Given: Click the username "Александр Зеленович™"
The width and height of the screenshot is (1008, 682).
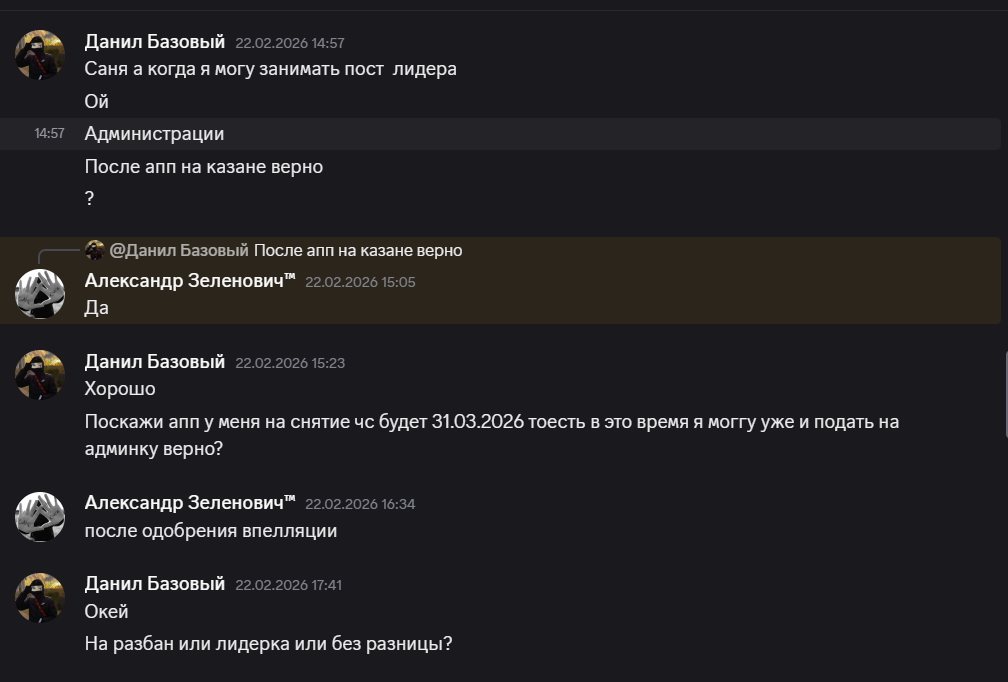Looking at the screenshot, I should 188,281.
